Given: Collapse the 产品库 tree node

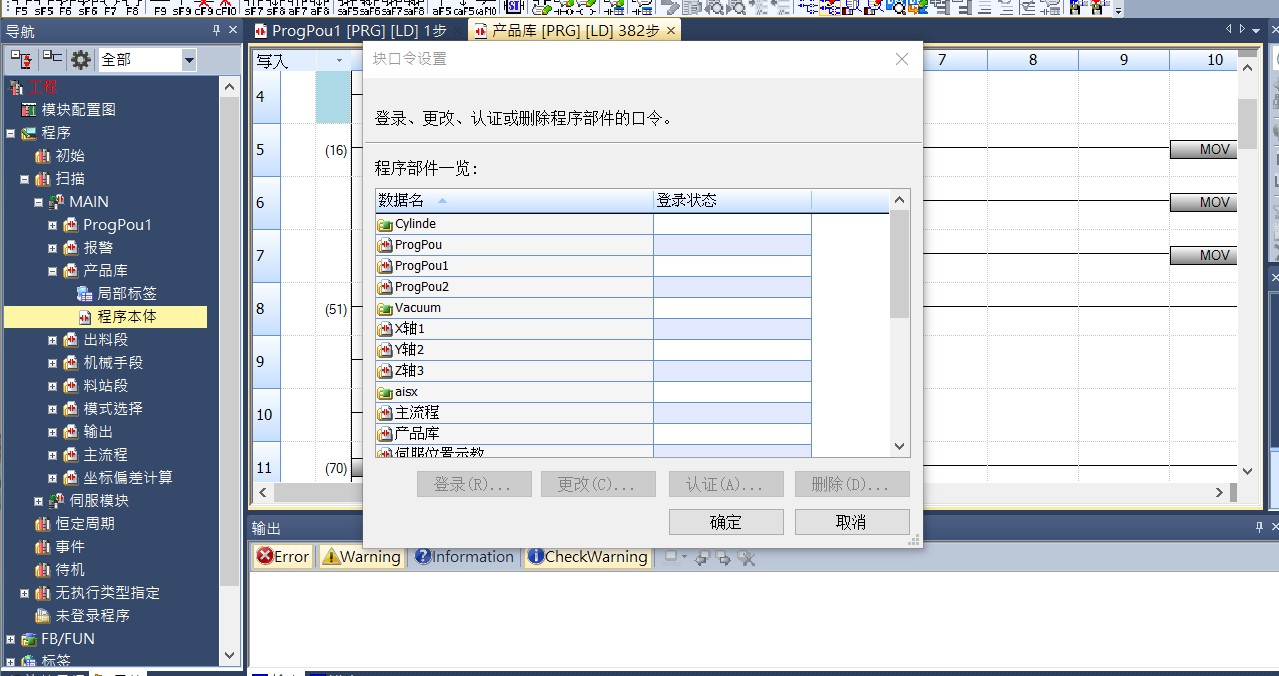Looking at the screenshot, I should [53, 271].
